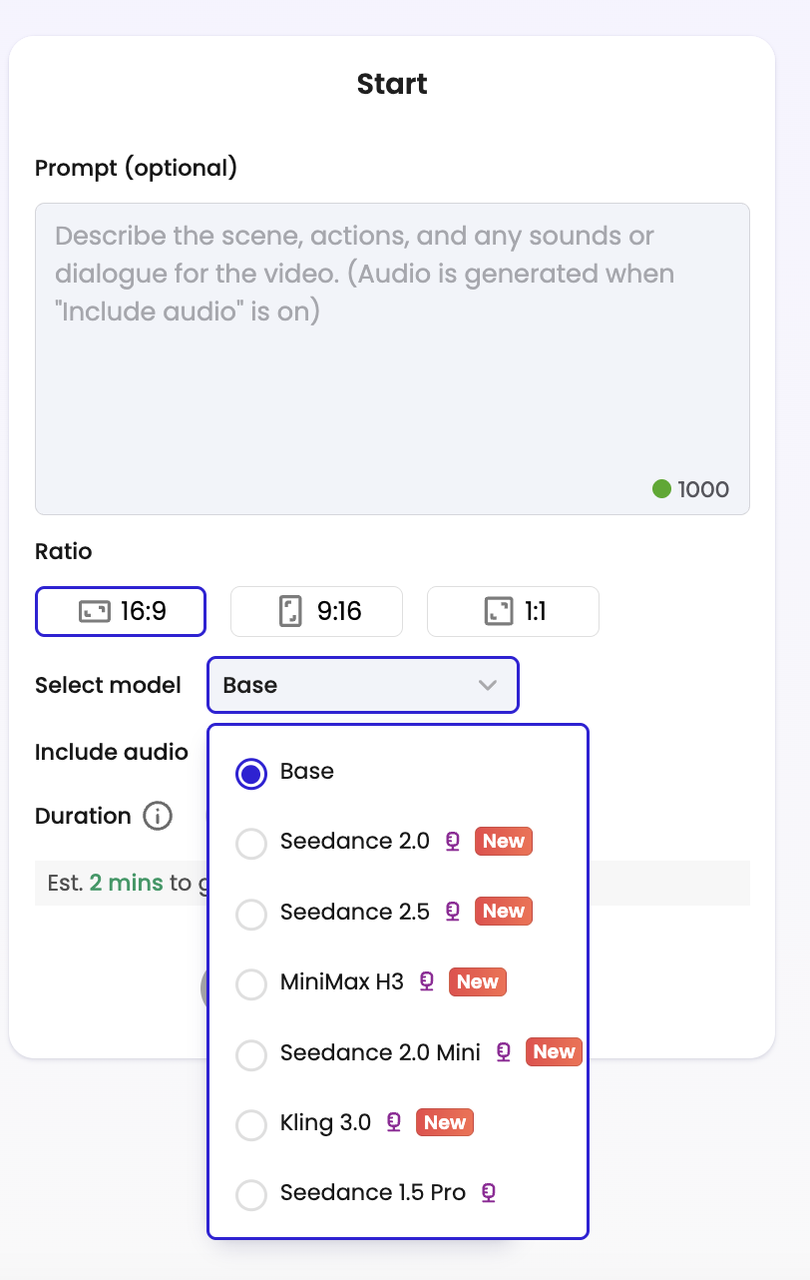Click the audio microphone icon beside Seedance 1.5 Pro
Image resolution: width=810 pixels, height=1280 pixels.
coord(488,1193)
